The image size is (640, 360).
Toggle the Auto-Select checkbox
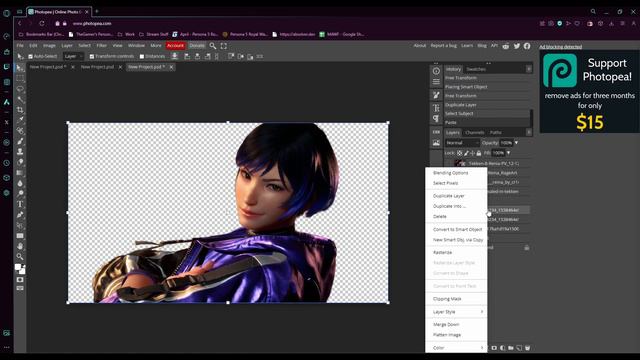[x=30, y=56]
